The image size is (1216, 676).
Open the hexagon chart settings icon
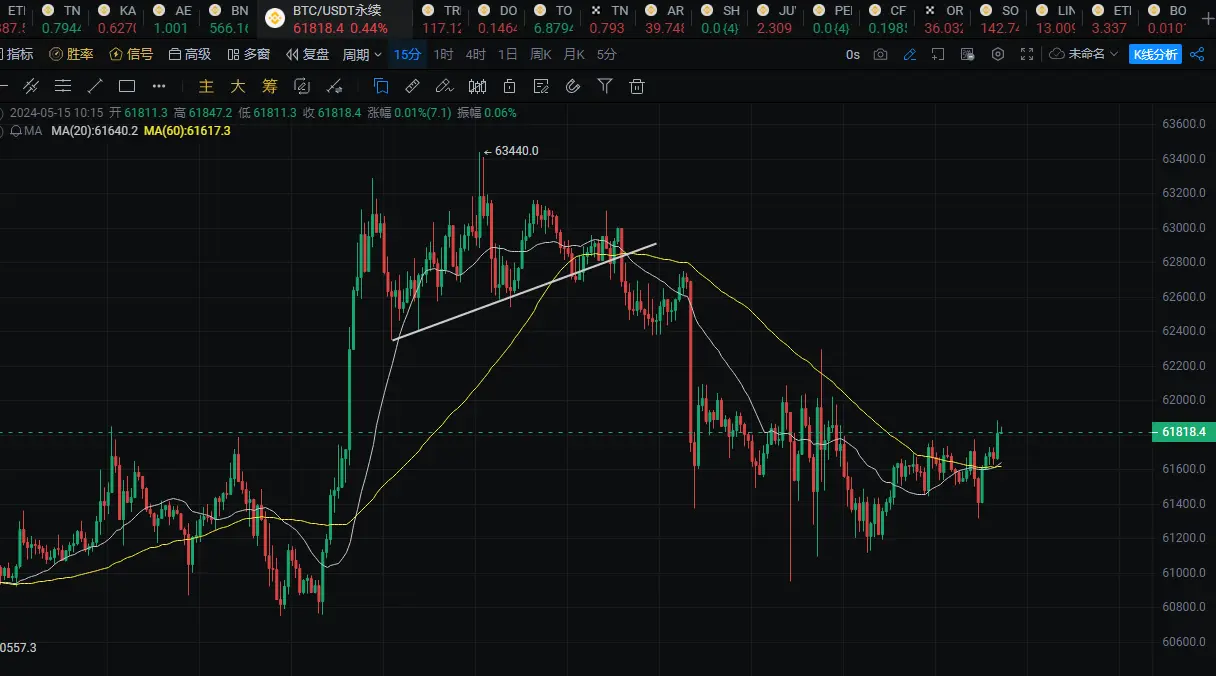pos(997,54)
